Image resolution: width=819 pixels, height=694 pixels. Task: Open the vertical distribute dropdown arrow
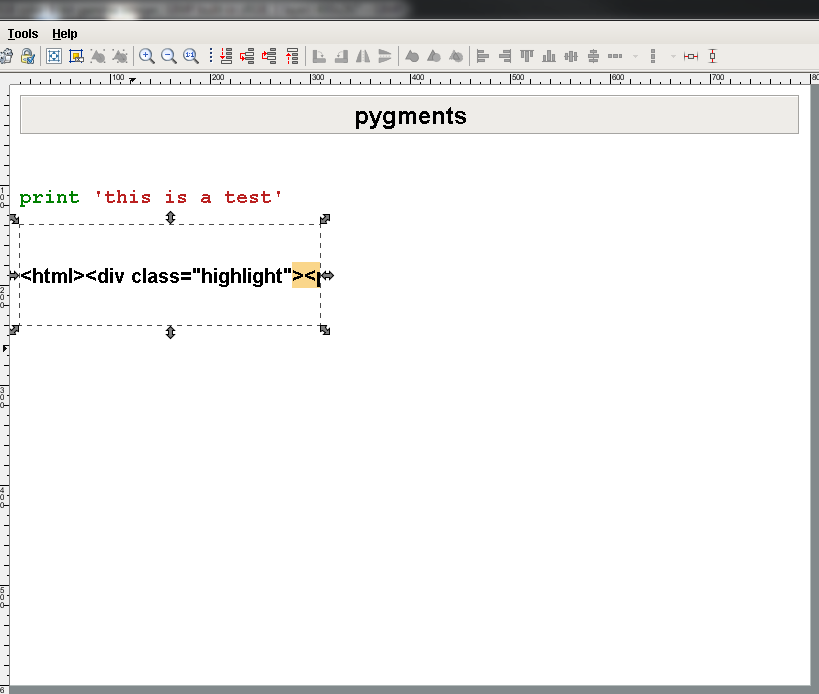coord(673,56)
